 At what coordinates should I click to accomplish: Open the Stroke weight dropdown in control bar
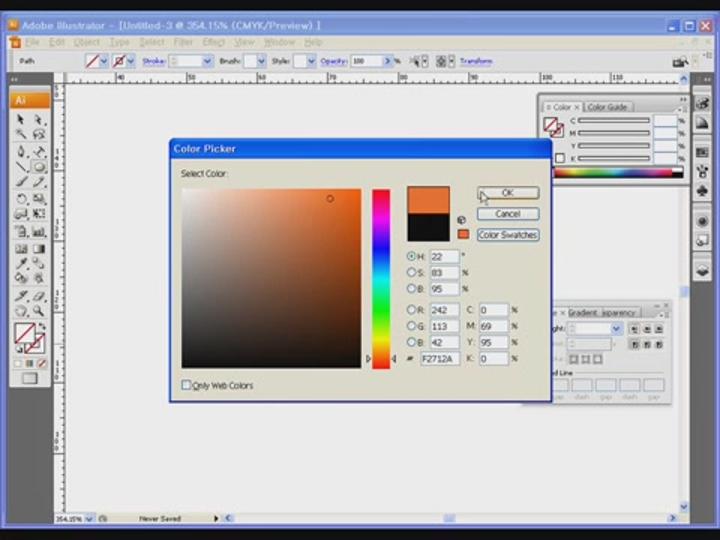pos(207,61)
